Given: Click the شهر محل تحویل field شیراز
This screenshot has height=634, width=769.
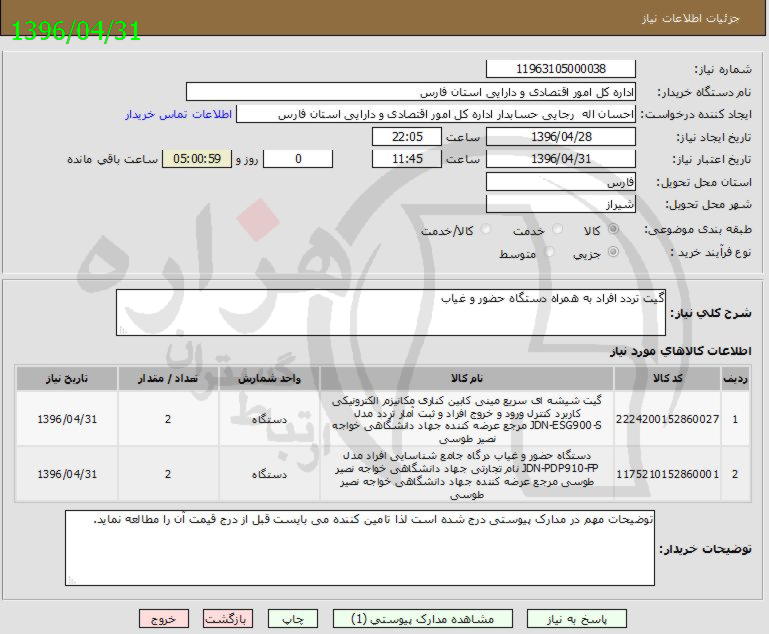Looking at the screenshot, I should point(561,204).
